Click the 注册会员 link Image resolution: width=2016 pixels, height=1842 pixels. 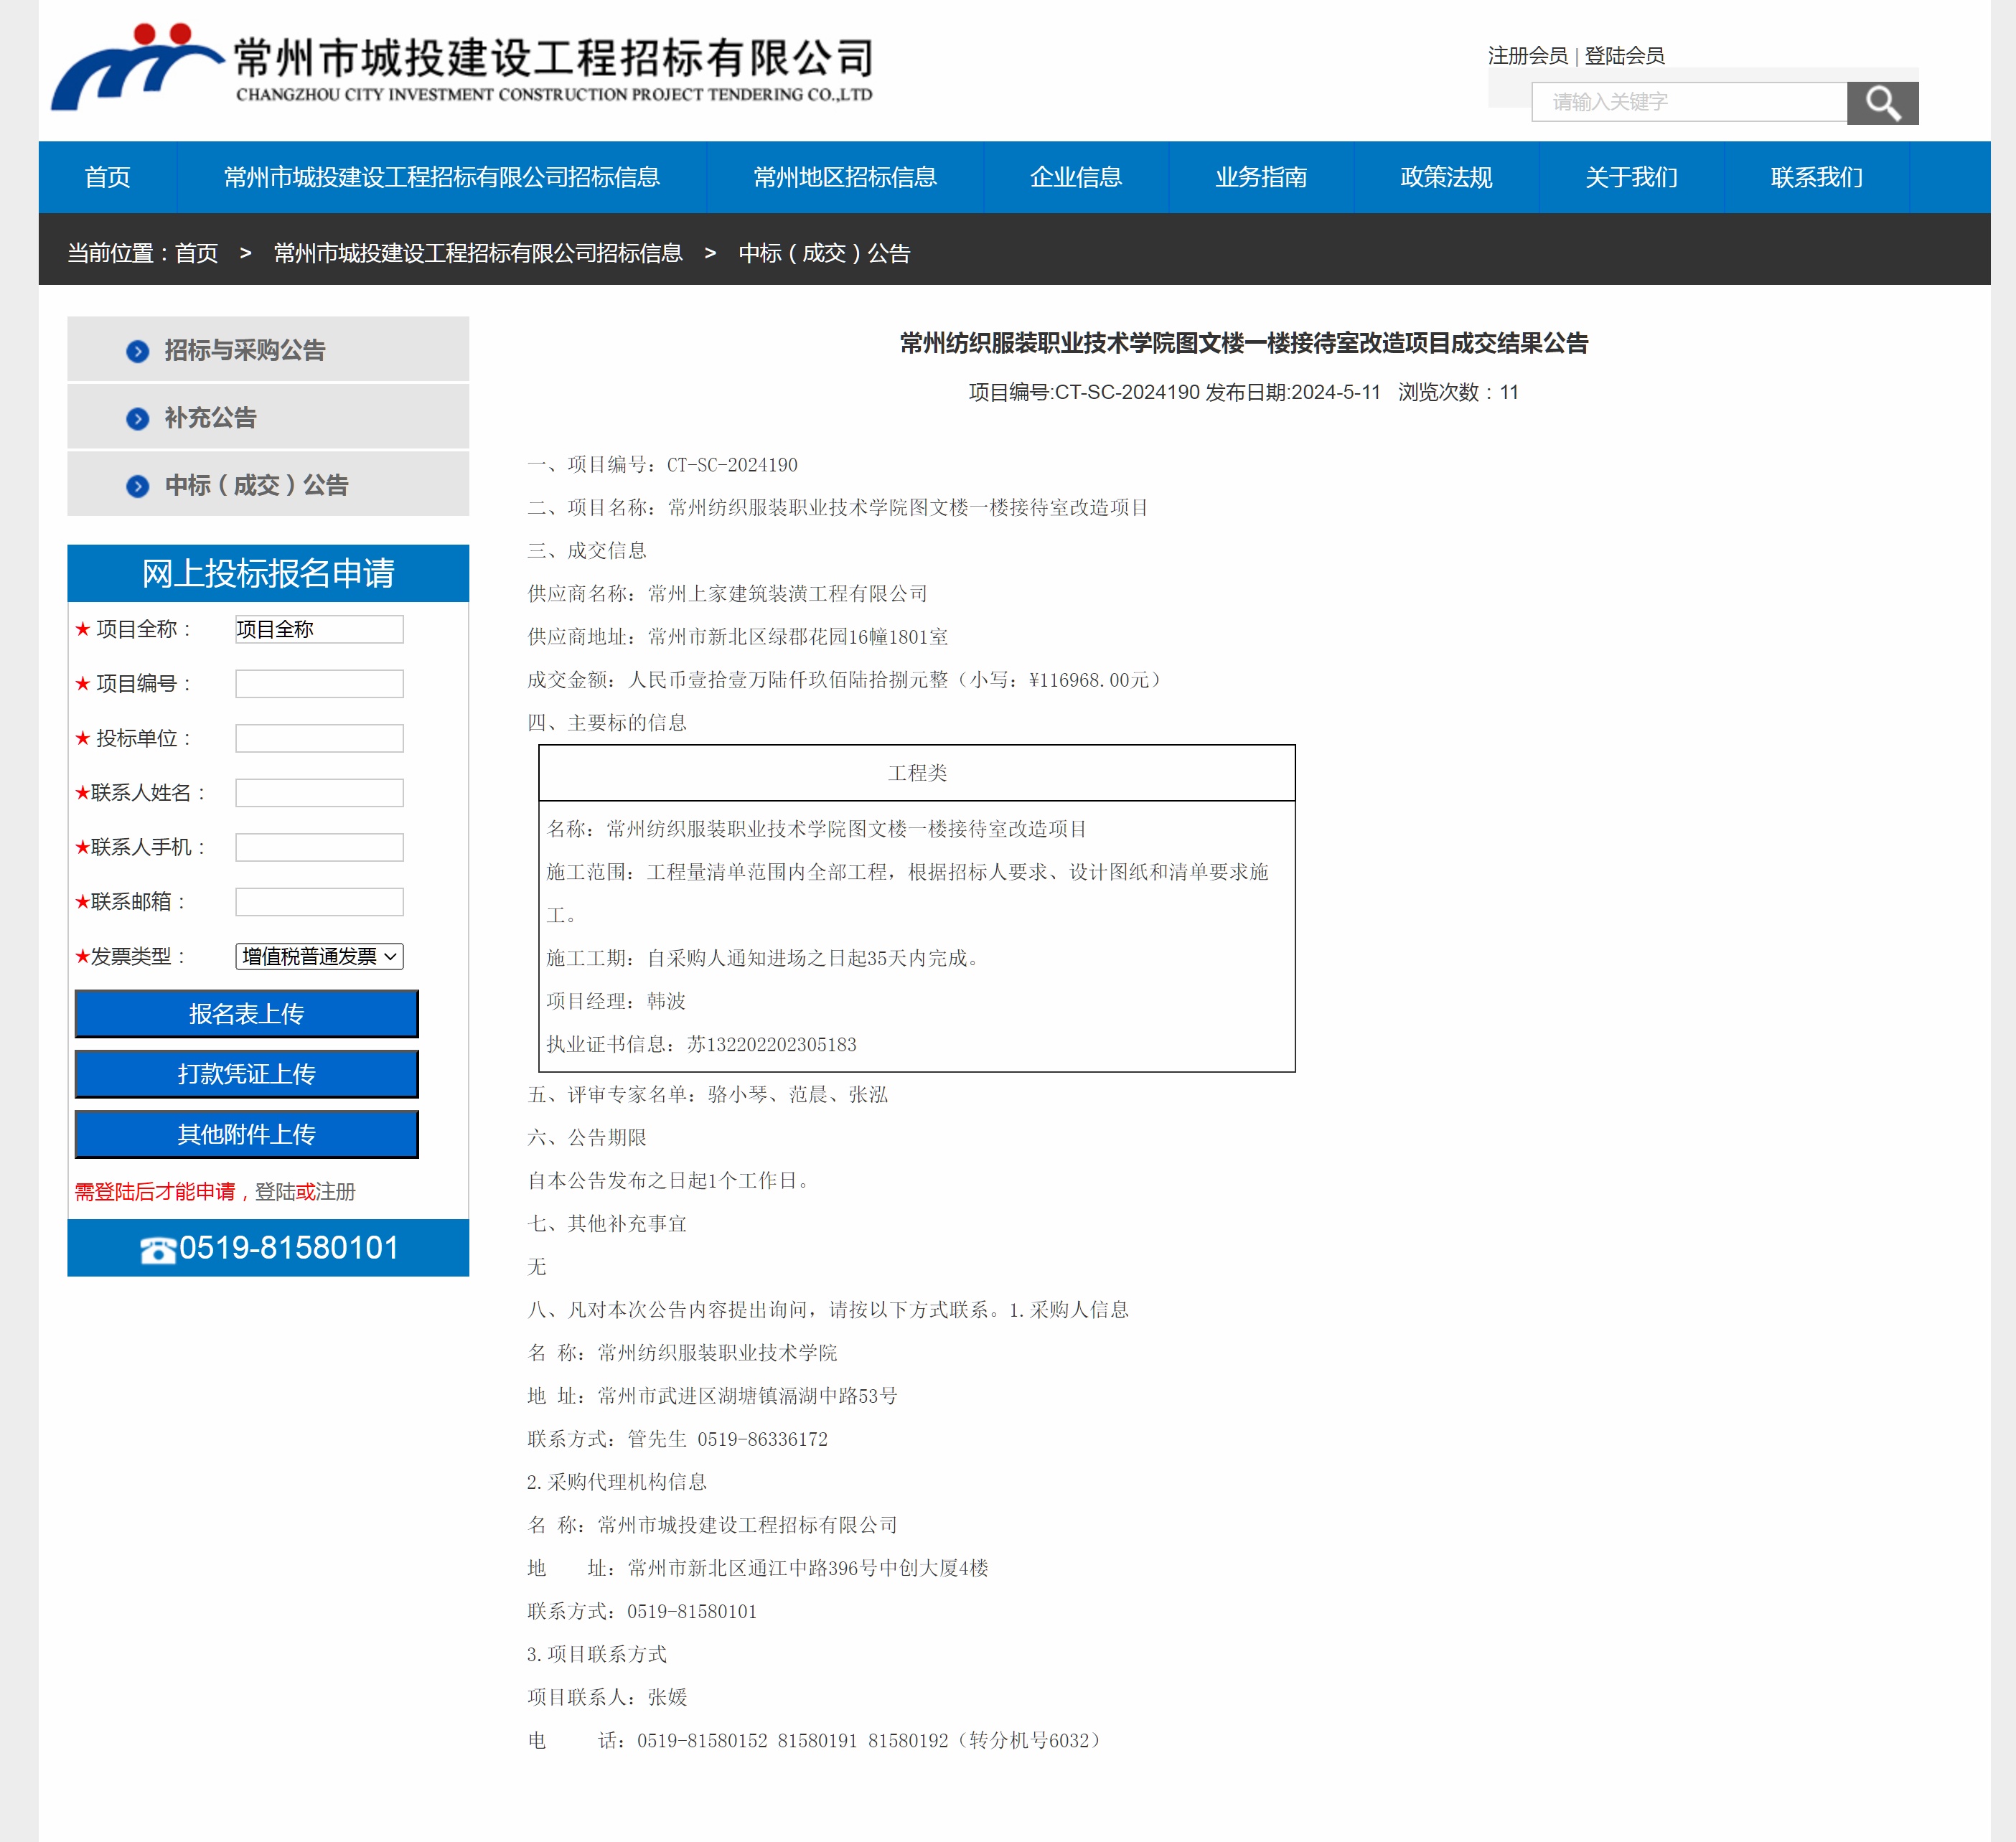click(1526, 56)
